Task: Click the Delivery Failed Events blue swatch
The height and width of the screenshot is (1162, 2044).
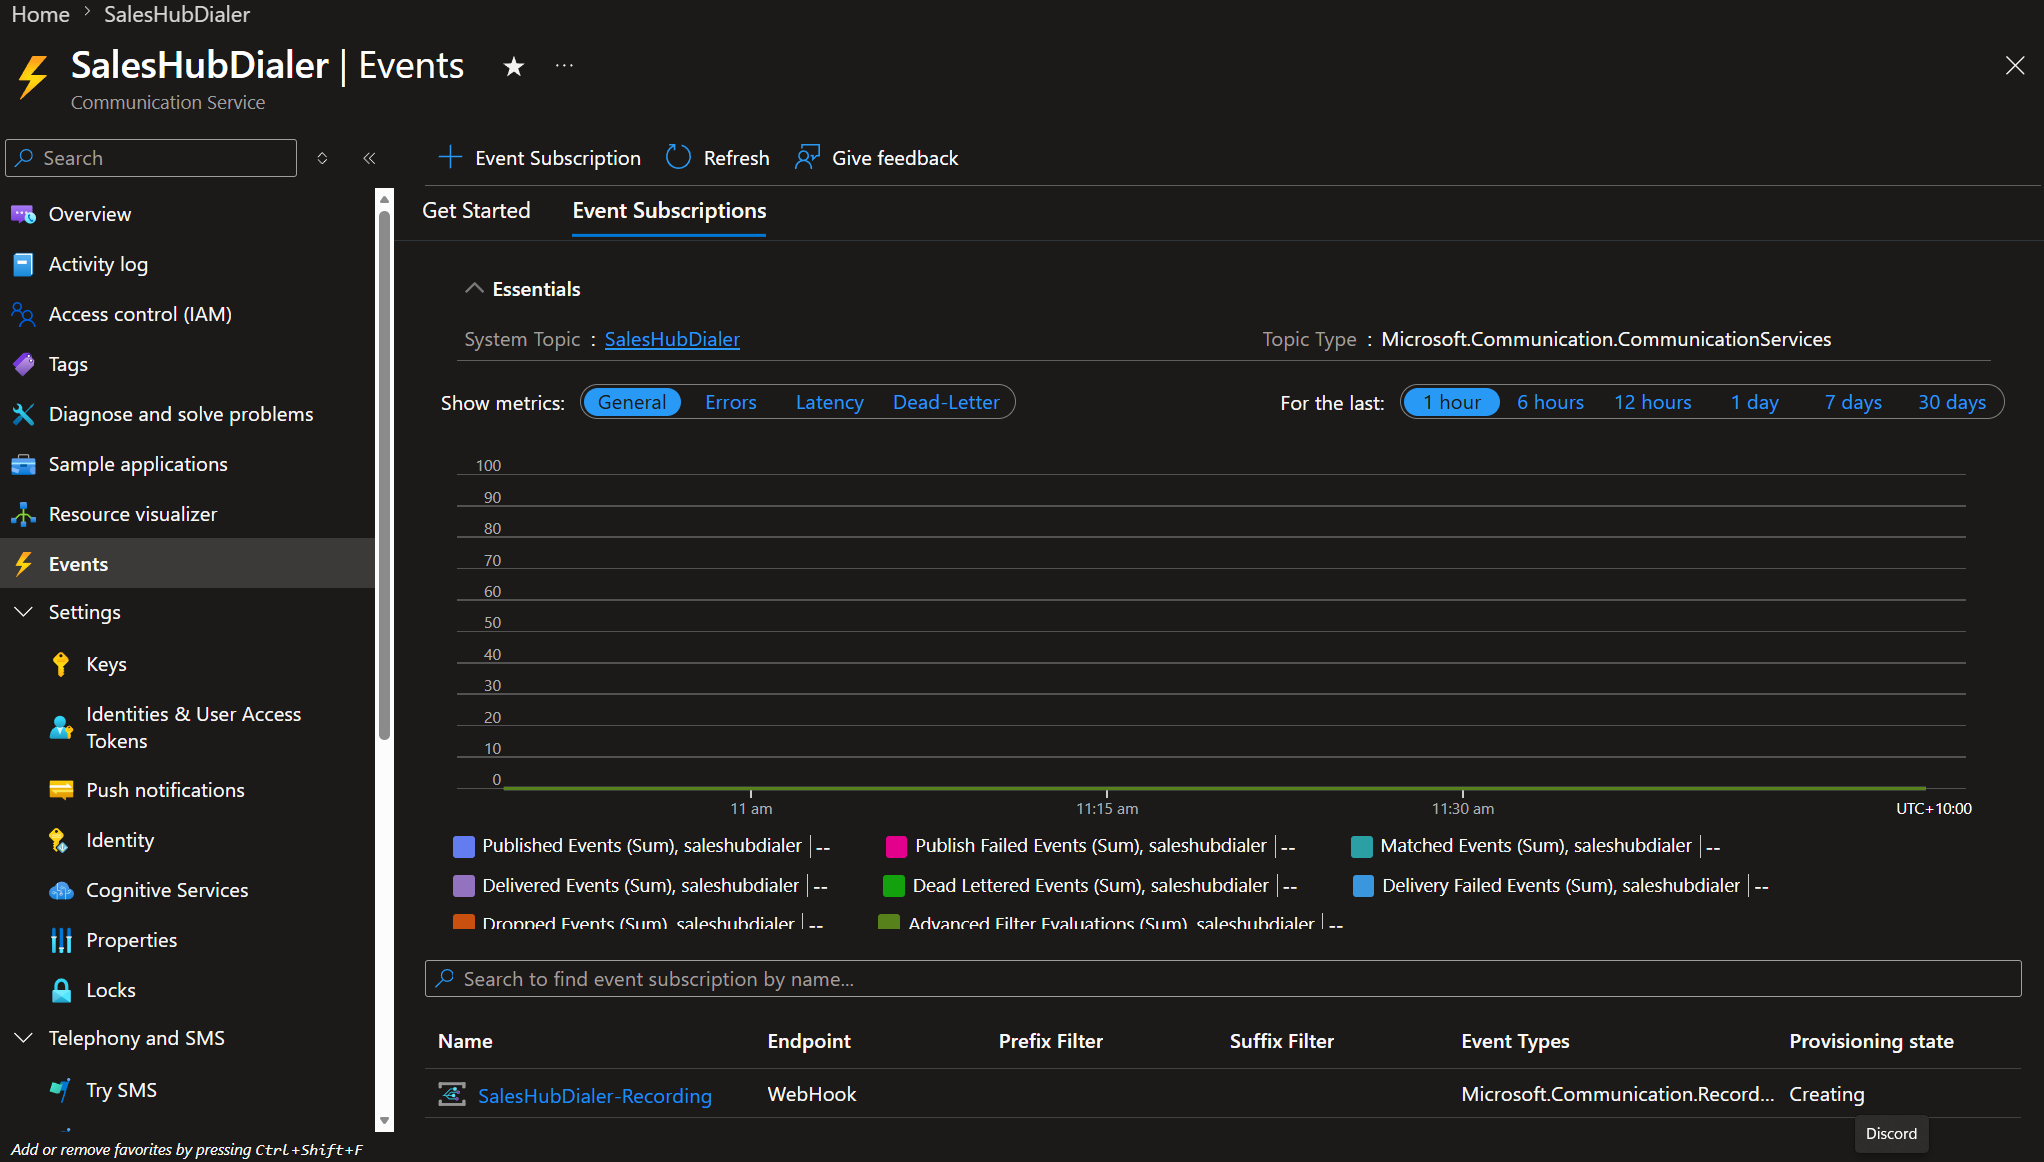Action: [1363, 886]
